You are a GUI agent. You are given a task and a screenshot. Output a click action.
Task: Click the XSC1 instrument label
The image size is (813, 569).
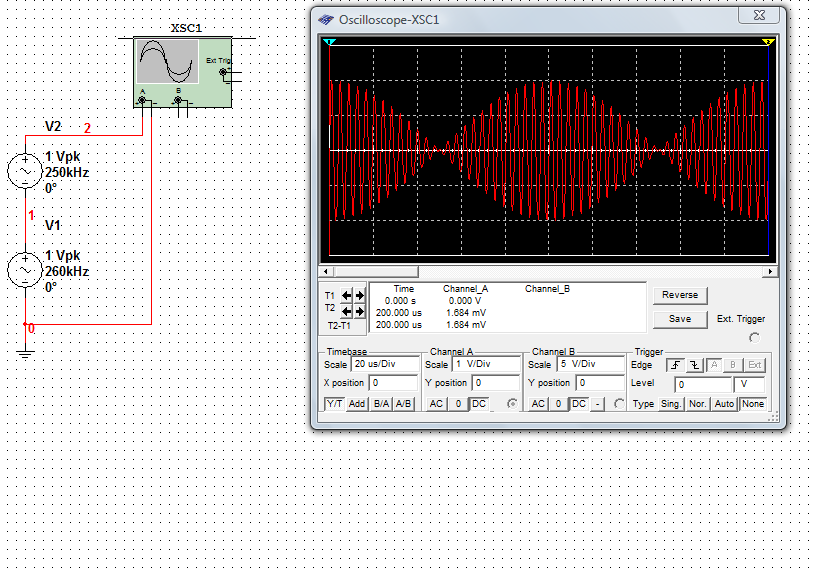(186, 28)
